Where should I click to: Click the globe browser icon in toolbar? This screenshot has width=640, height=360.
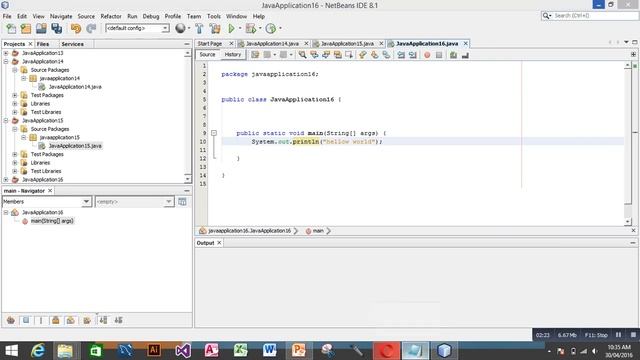tap(180, 28)
